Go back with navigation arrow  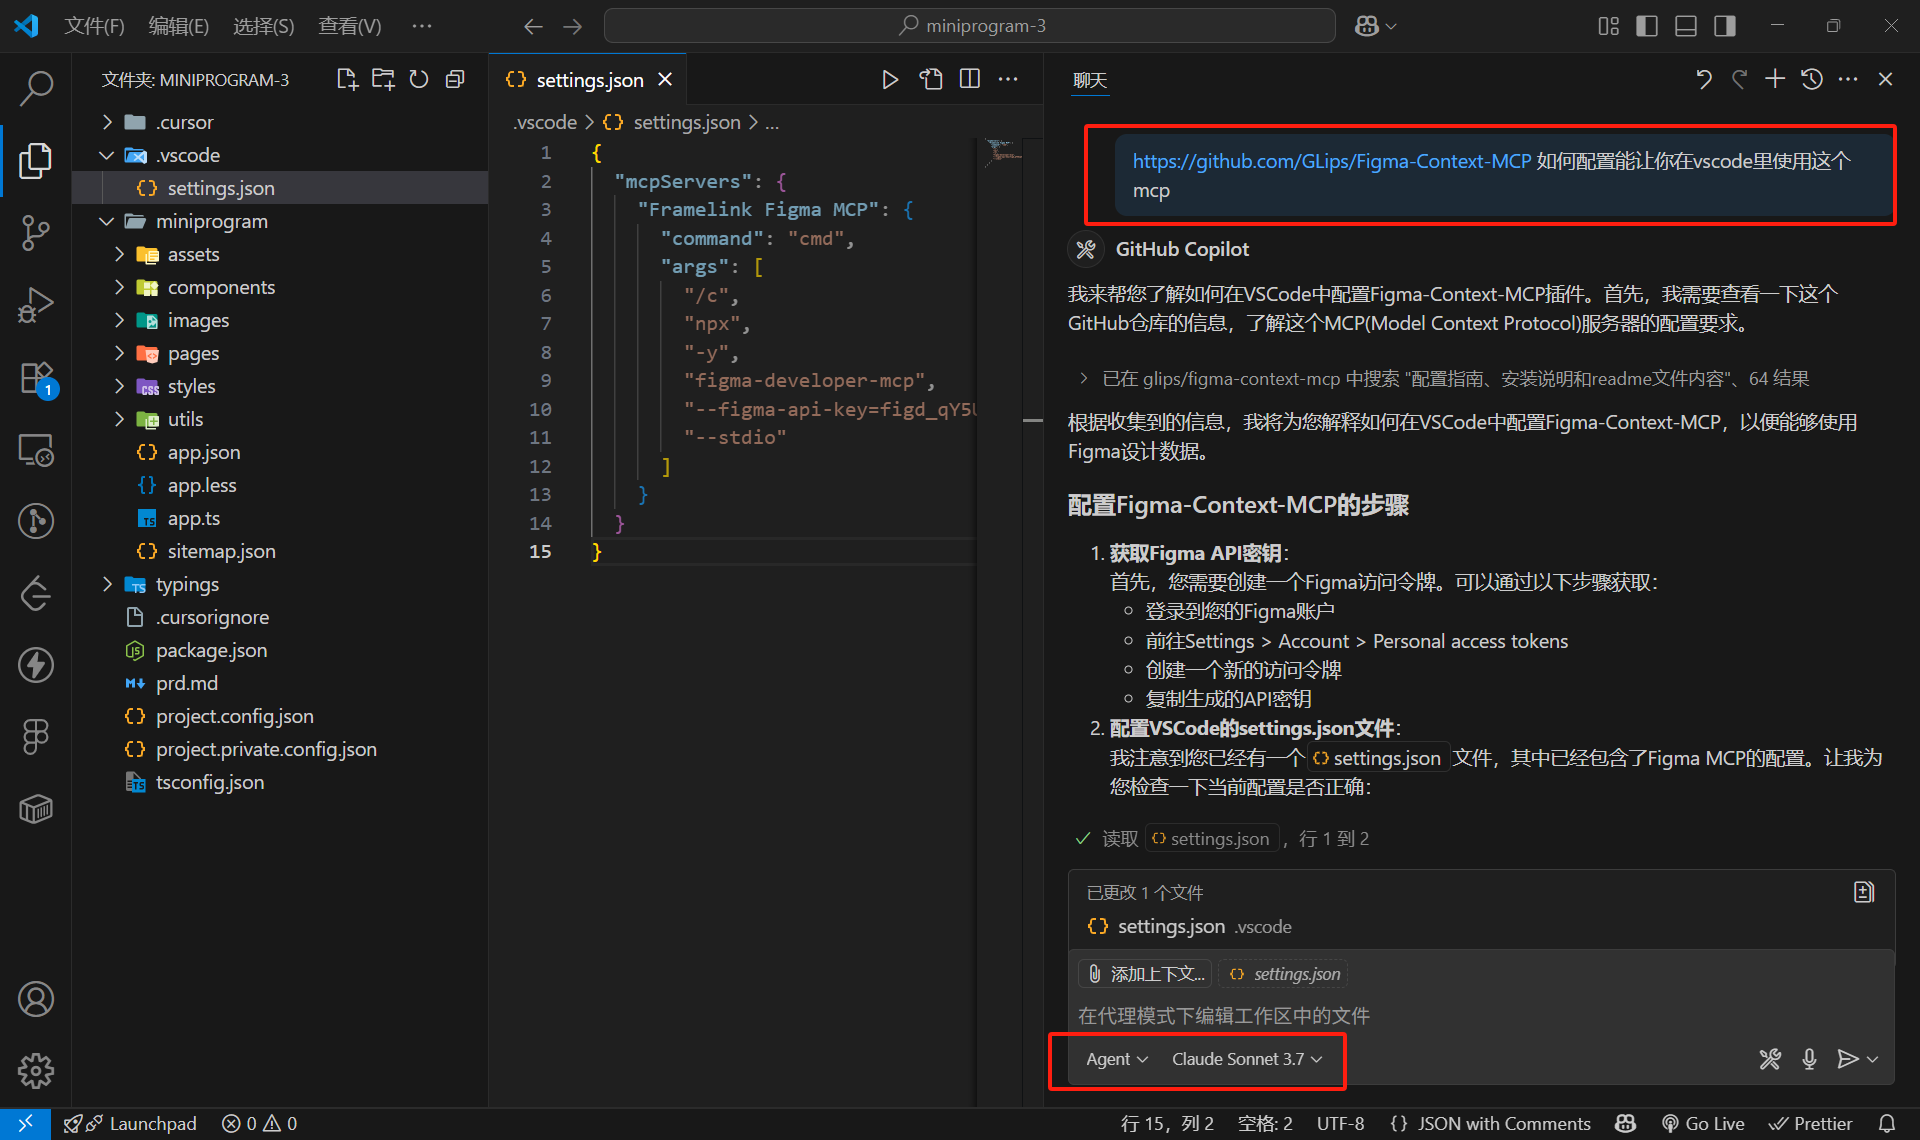tap(533, 26)
